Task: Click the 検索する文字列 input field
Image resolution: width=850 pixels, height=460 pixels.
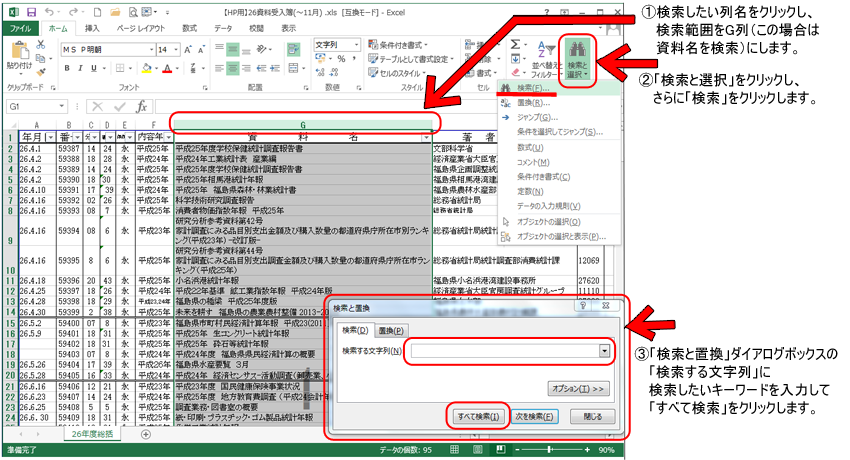Action: coord(501,351)
